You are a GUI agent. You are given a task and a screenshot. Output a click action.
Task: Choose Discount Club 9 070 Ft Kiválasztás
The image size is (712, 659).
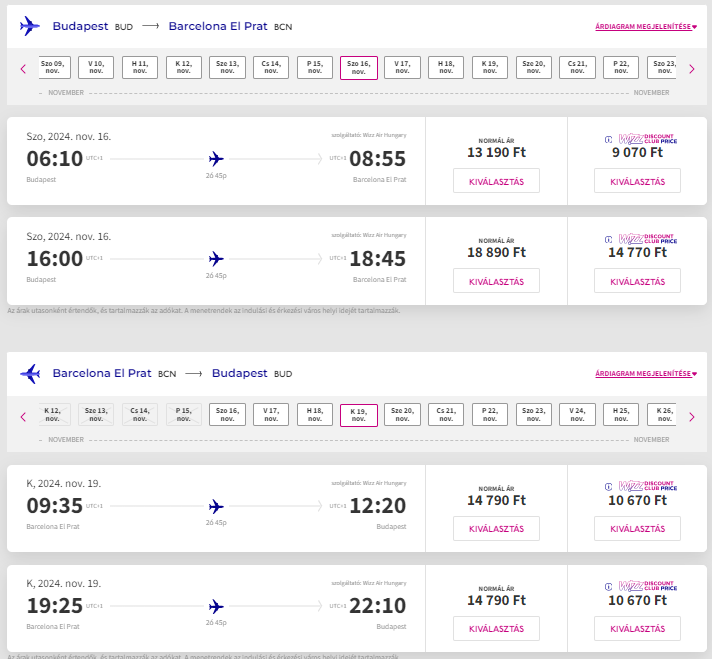click(637, 181)
